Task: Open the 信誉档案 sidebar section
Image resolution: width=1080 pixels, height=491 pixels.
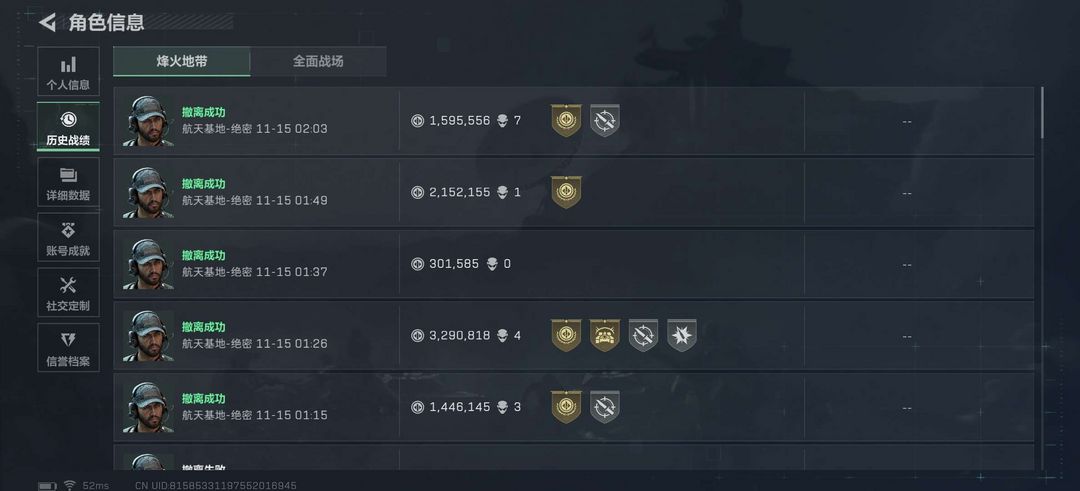Action: [x=68, y=348]
